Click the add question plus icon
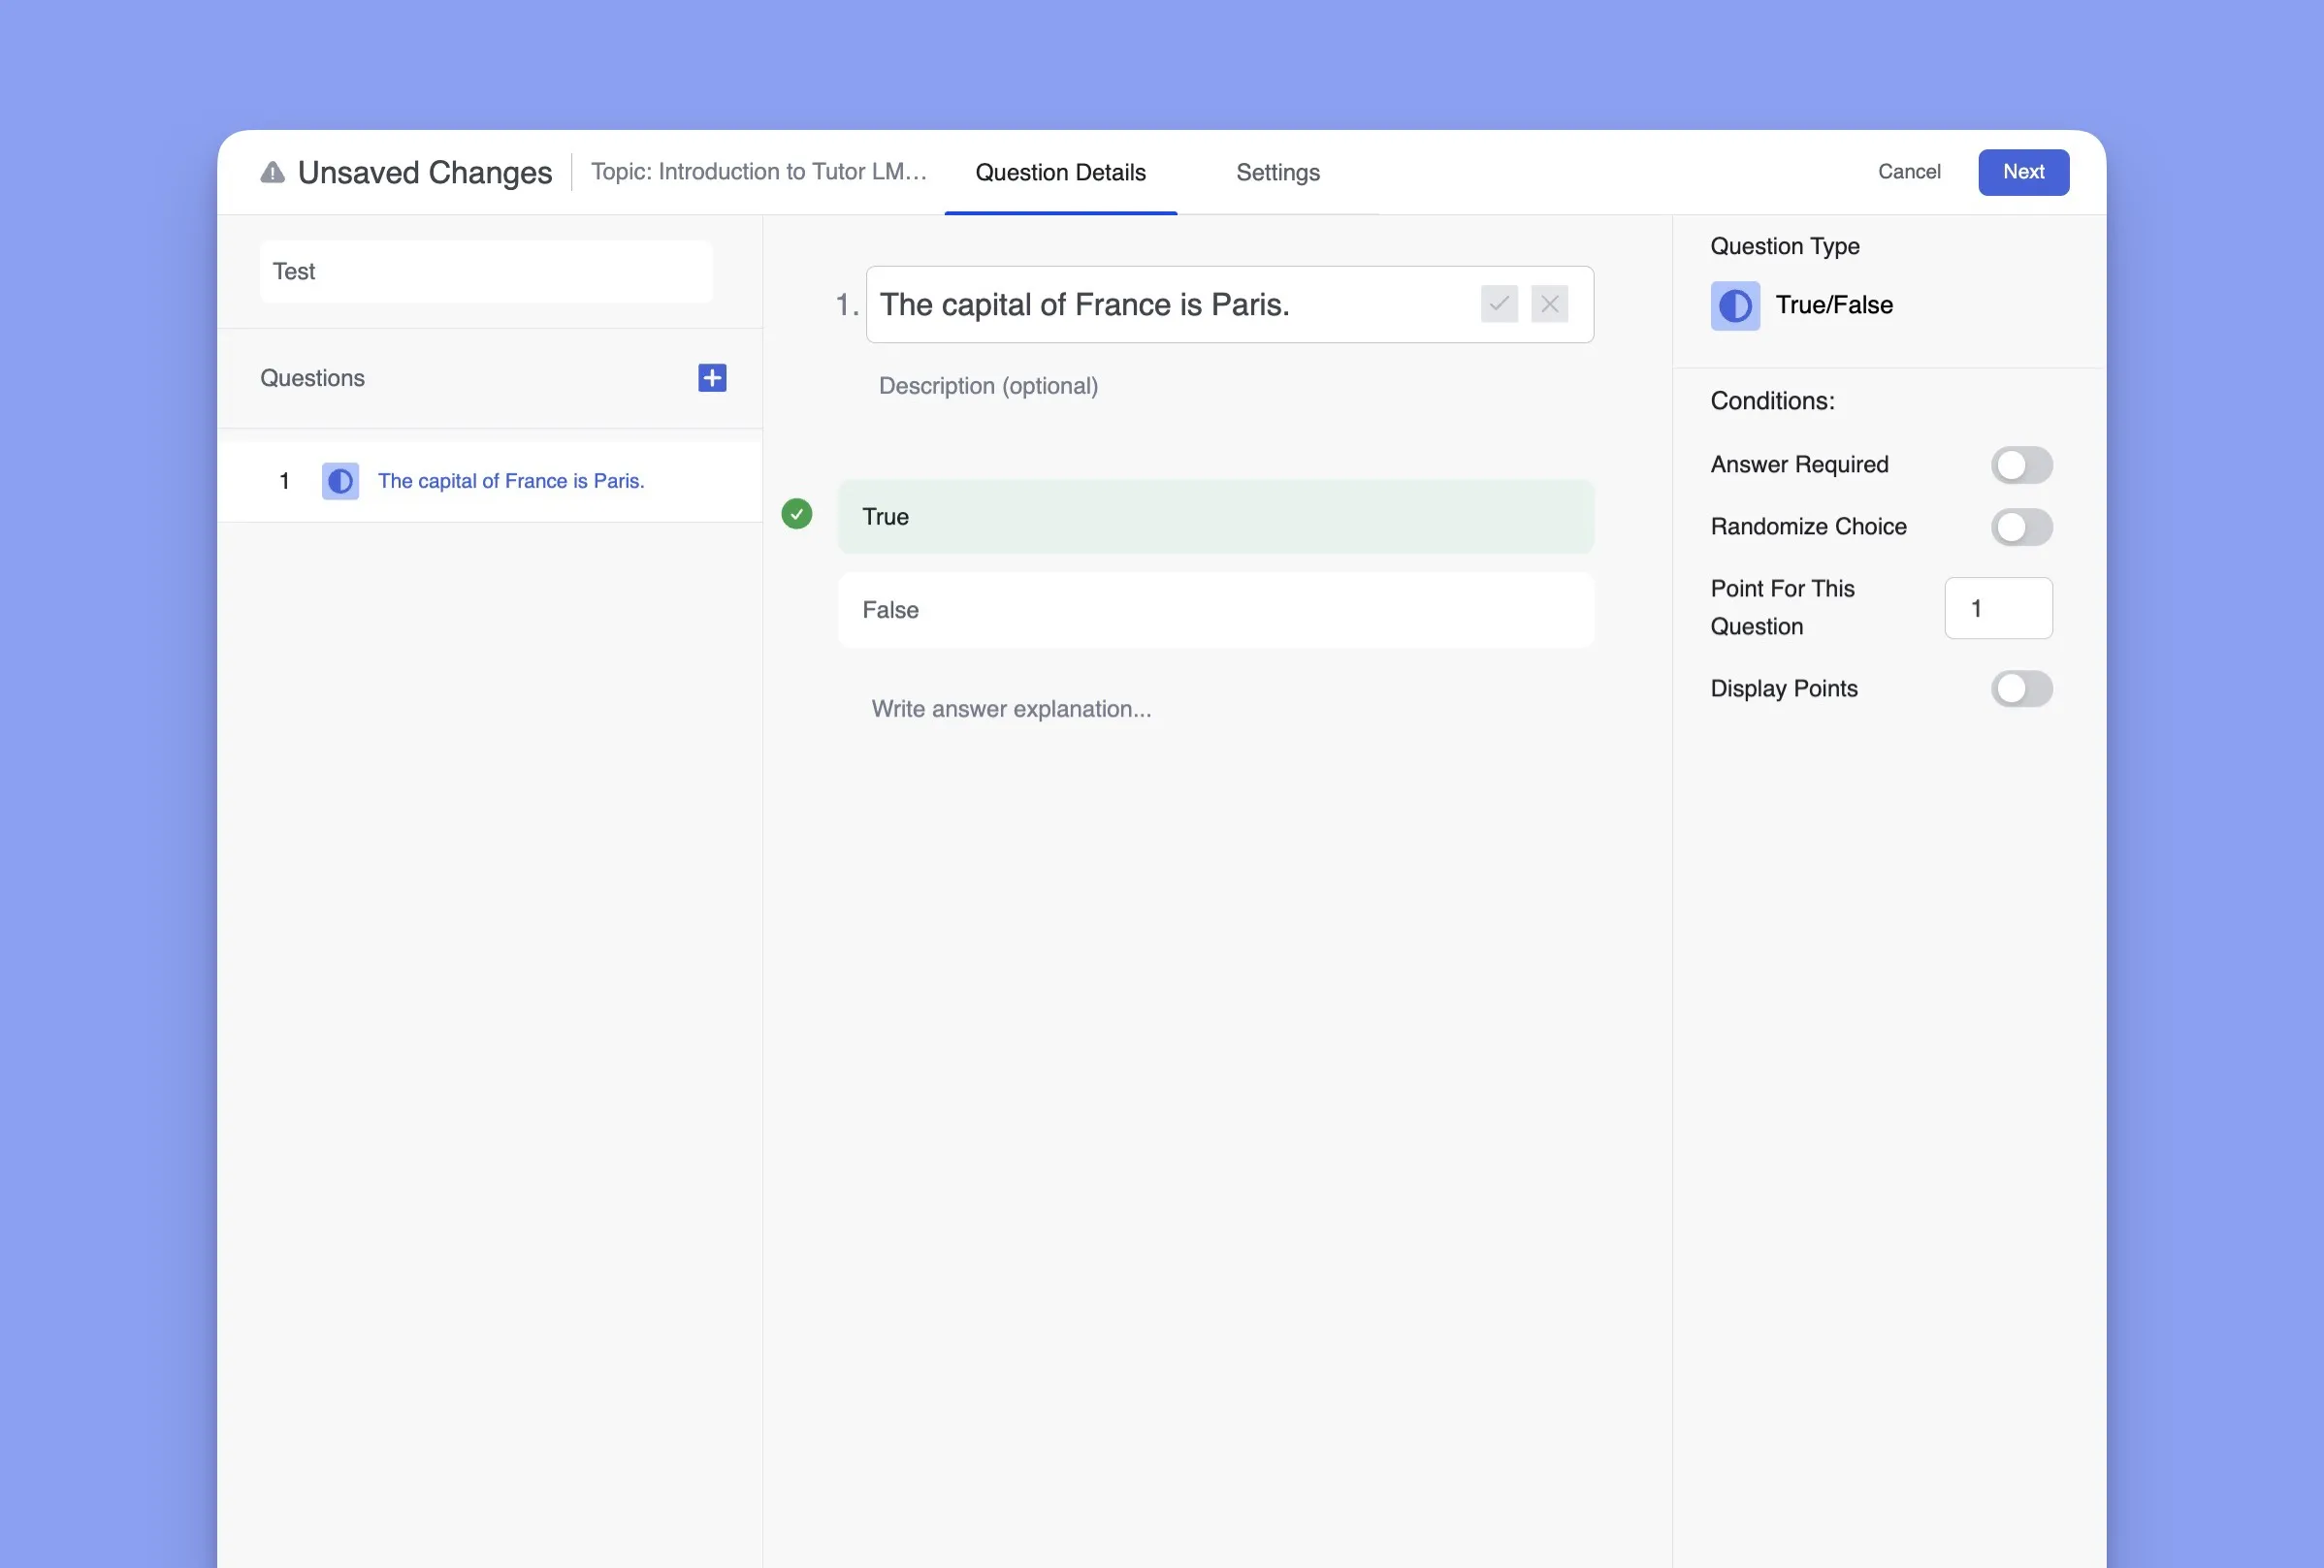The image size is (2324, 1568). click(x=712, y=378)
